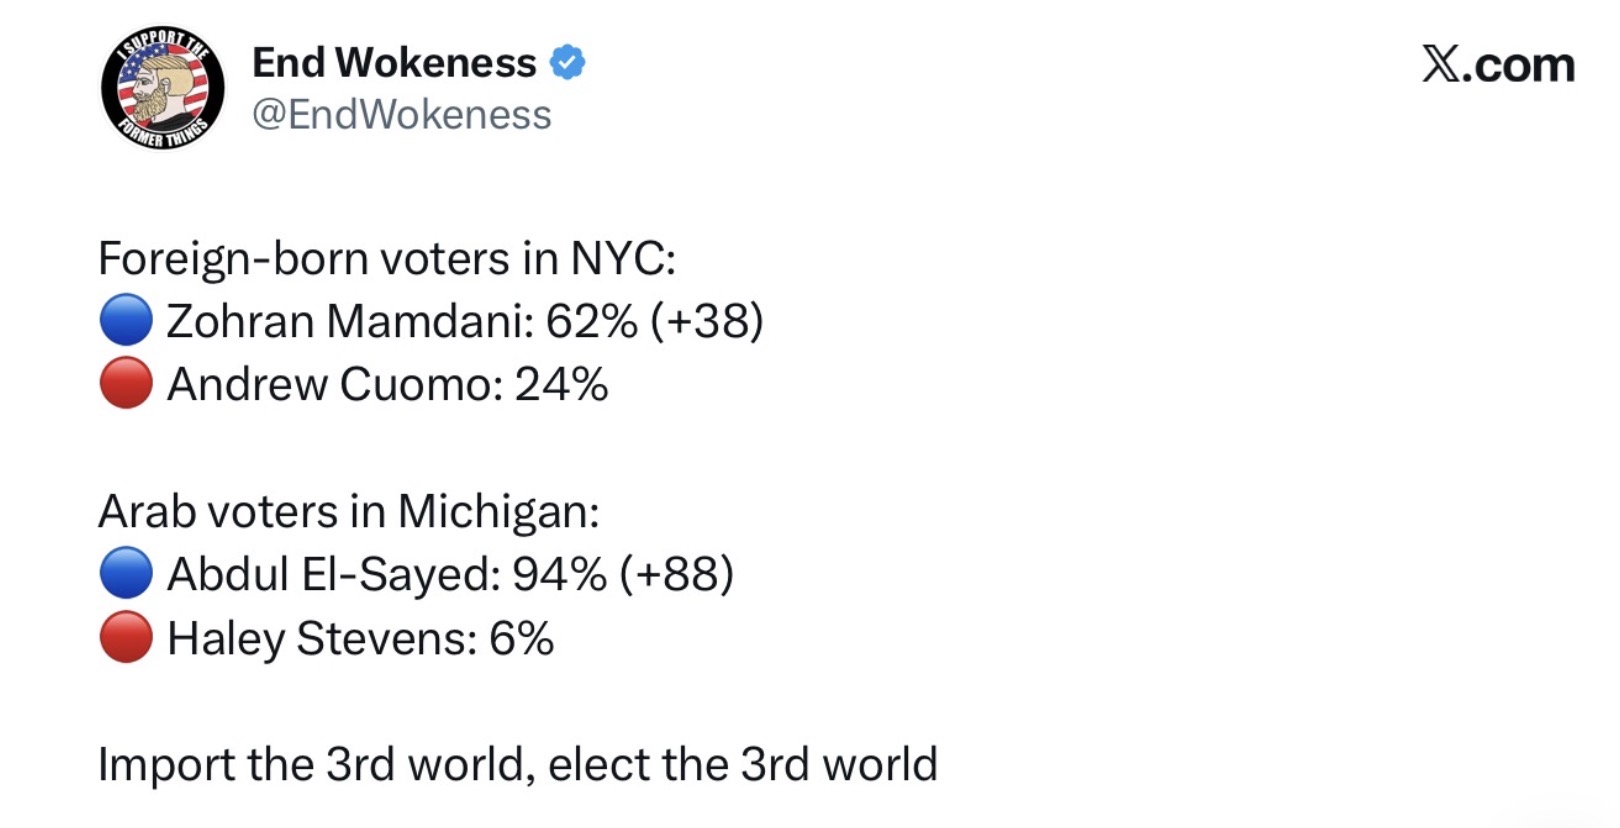
Task: Click the 'Haley Stevens: 6%' text line
Action: 360,639
